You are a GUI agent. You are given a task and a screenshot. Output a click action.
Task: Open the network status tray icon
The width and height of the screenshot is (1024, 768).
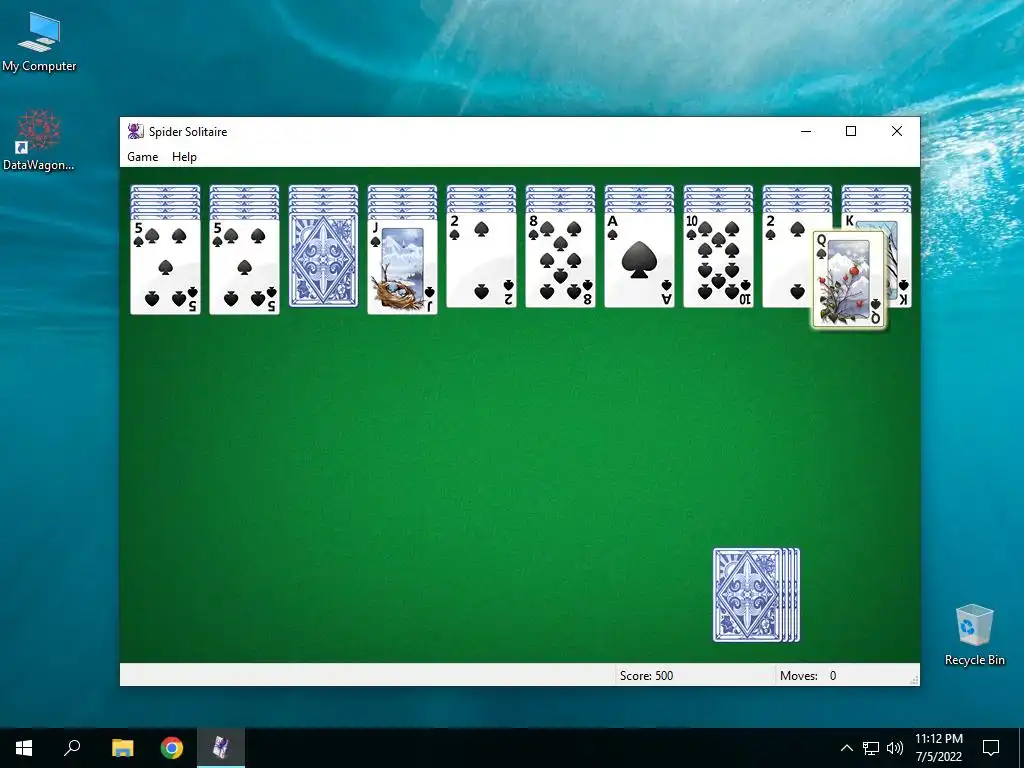(871, 748)
